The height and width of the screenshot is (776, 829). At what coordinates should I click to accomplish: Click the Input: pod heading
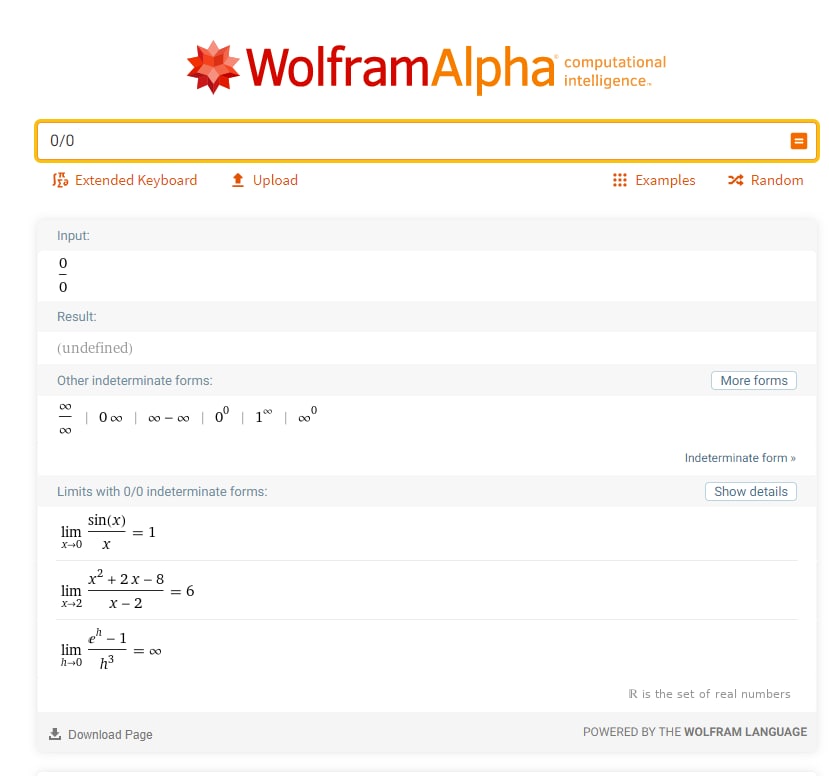tap(73, 236)
